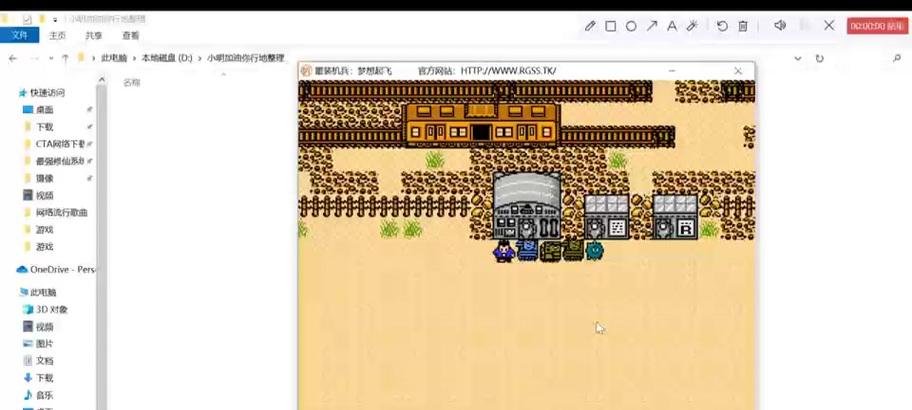Click the building marked R in the game
Viewport: 912px width, 410px height.
point(675,217)
